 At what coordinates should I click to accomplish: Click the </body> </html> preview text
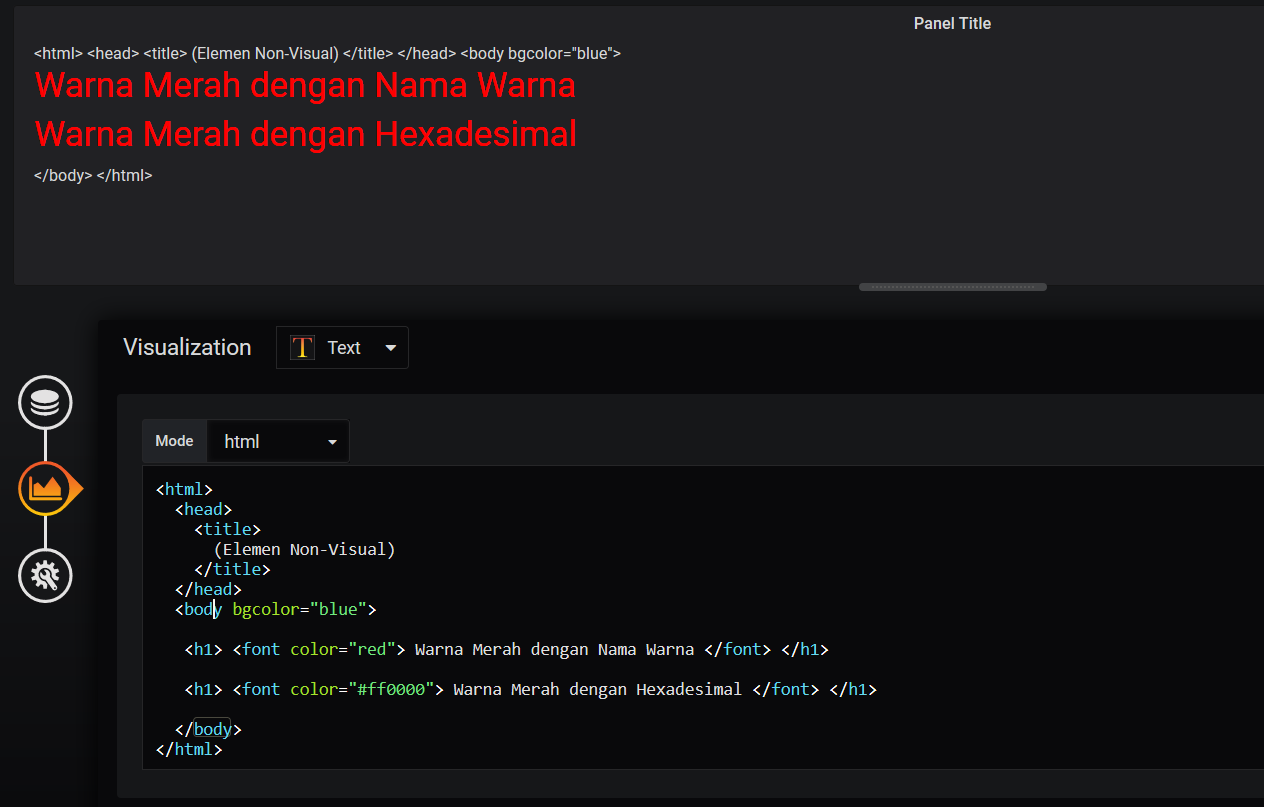(x=93, y=175)
